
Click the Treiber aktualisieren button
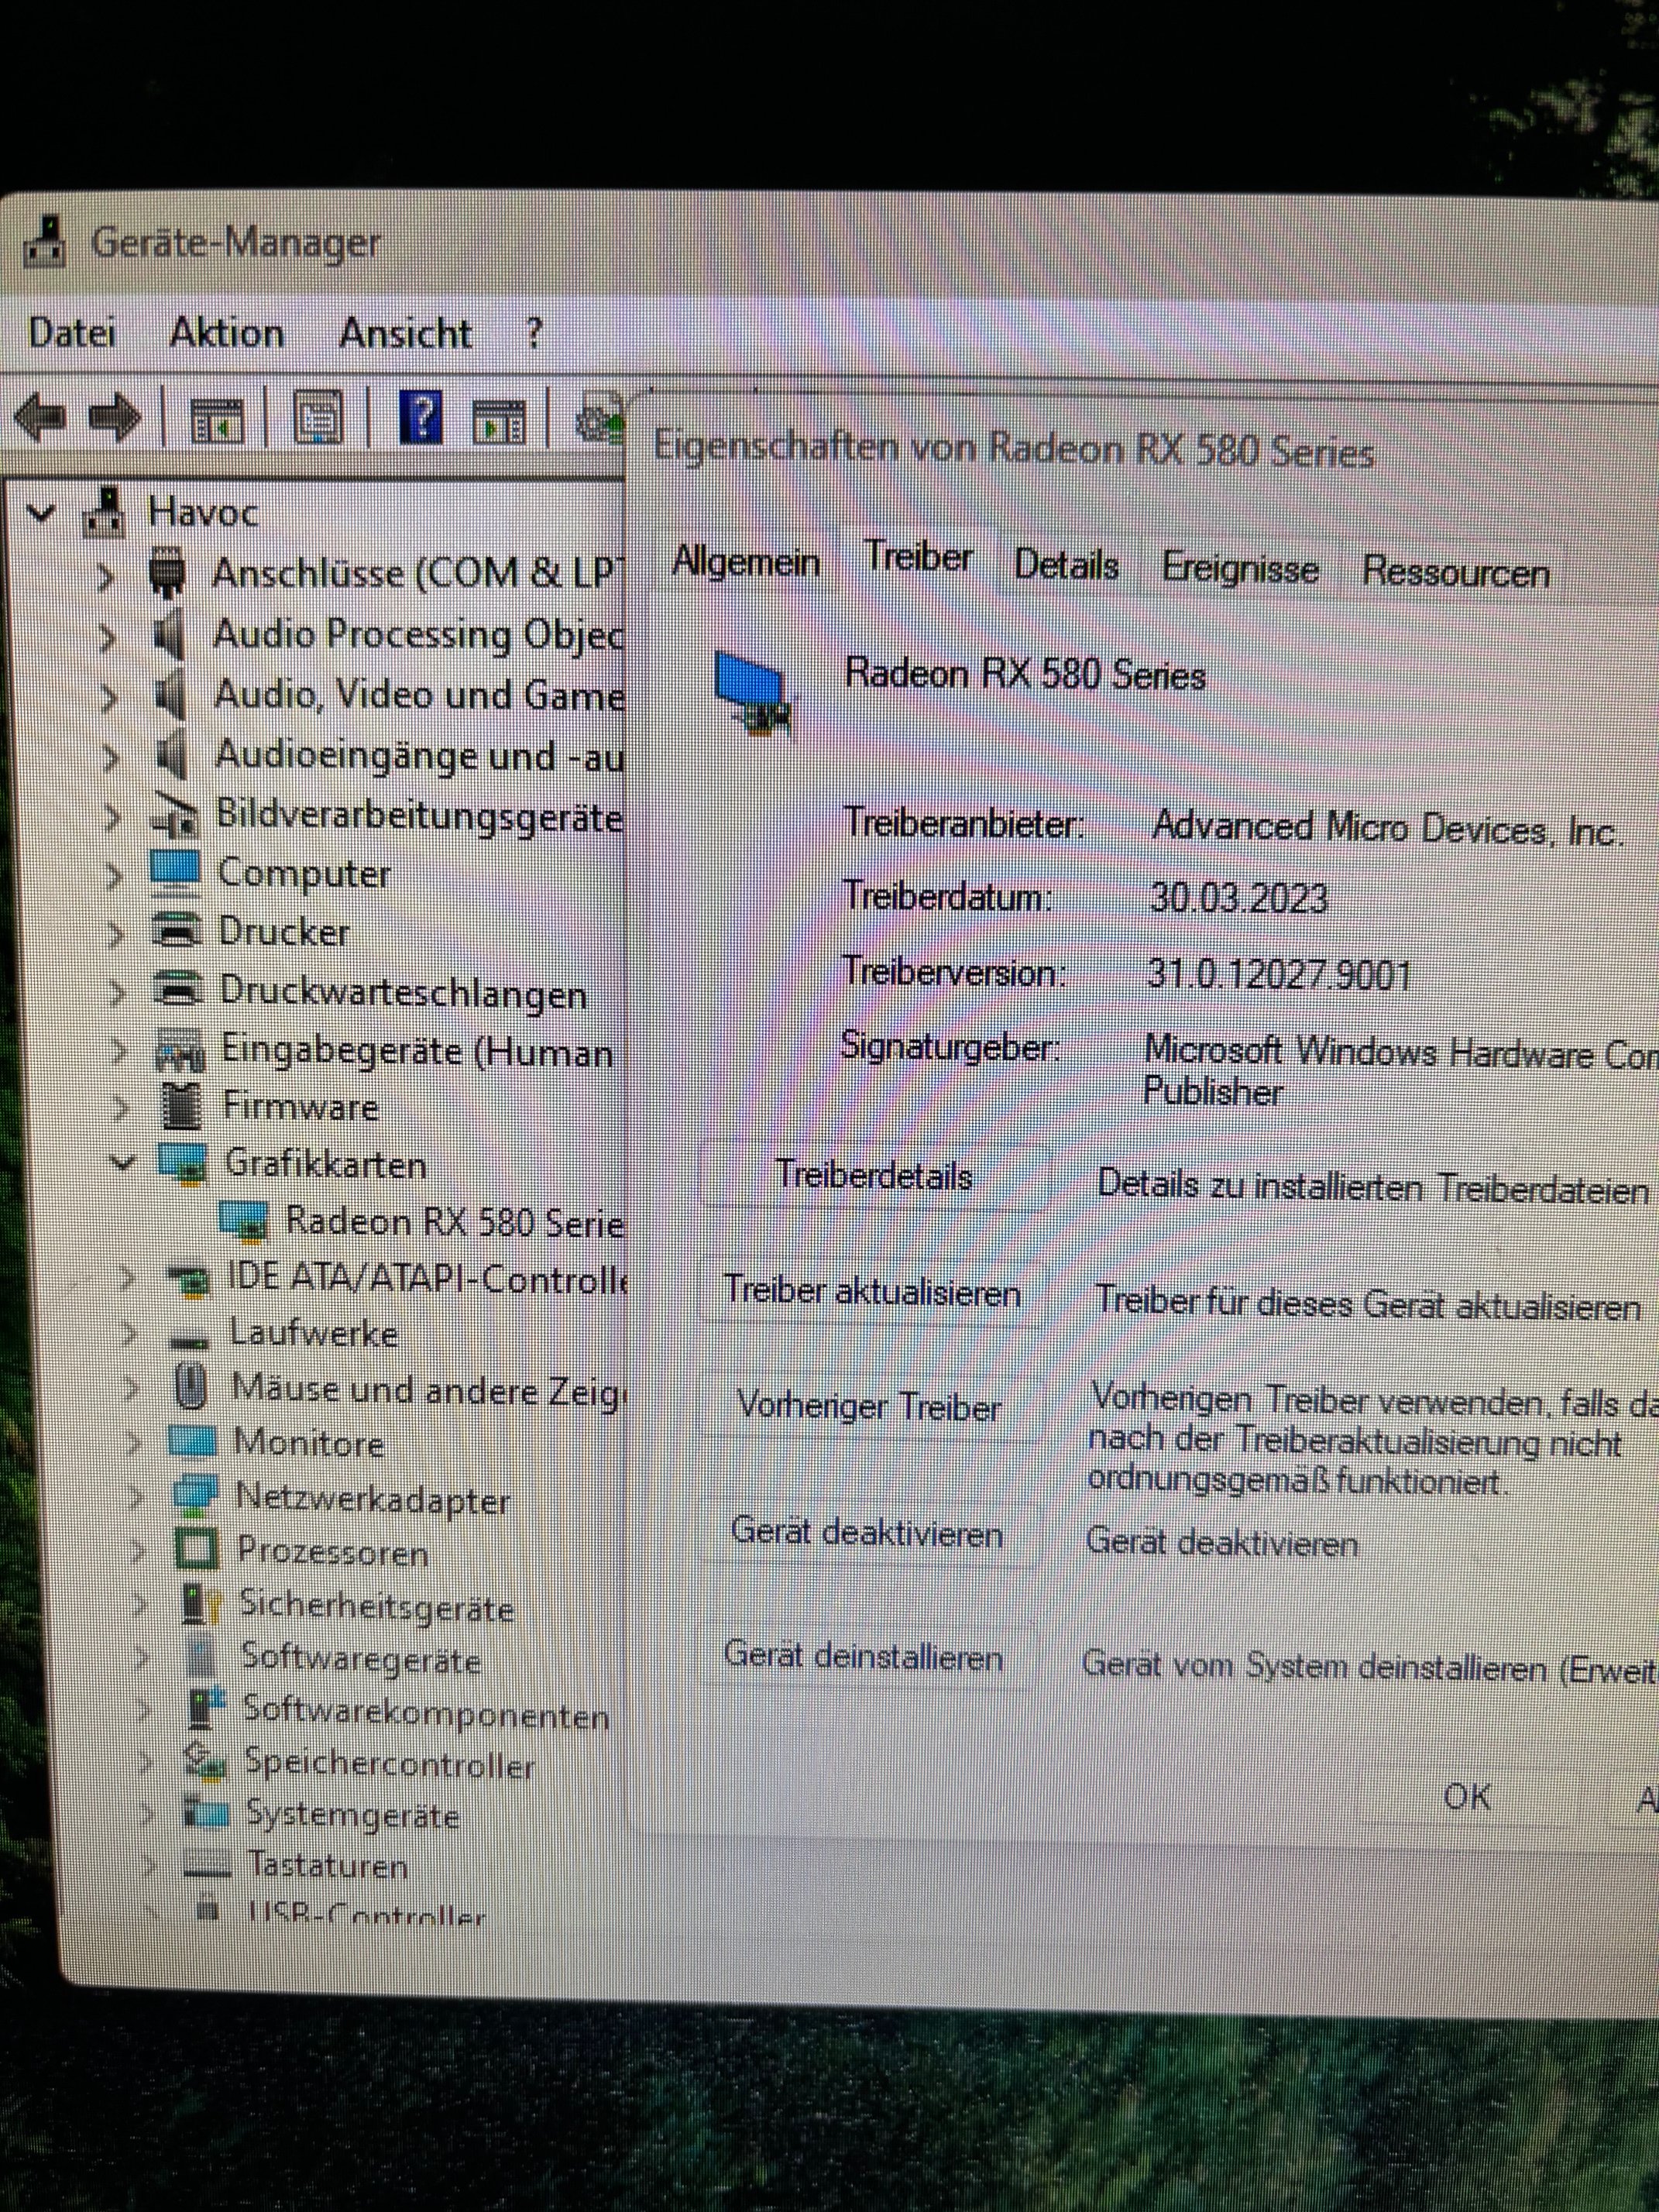point(871,1291)
